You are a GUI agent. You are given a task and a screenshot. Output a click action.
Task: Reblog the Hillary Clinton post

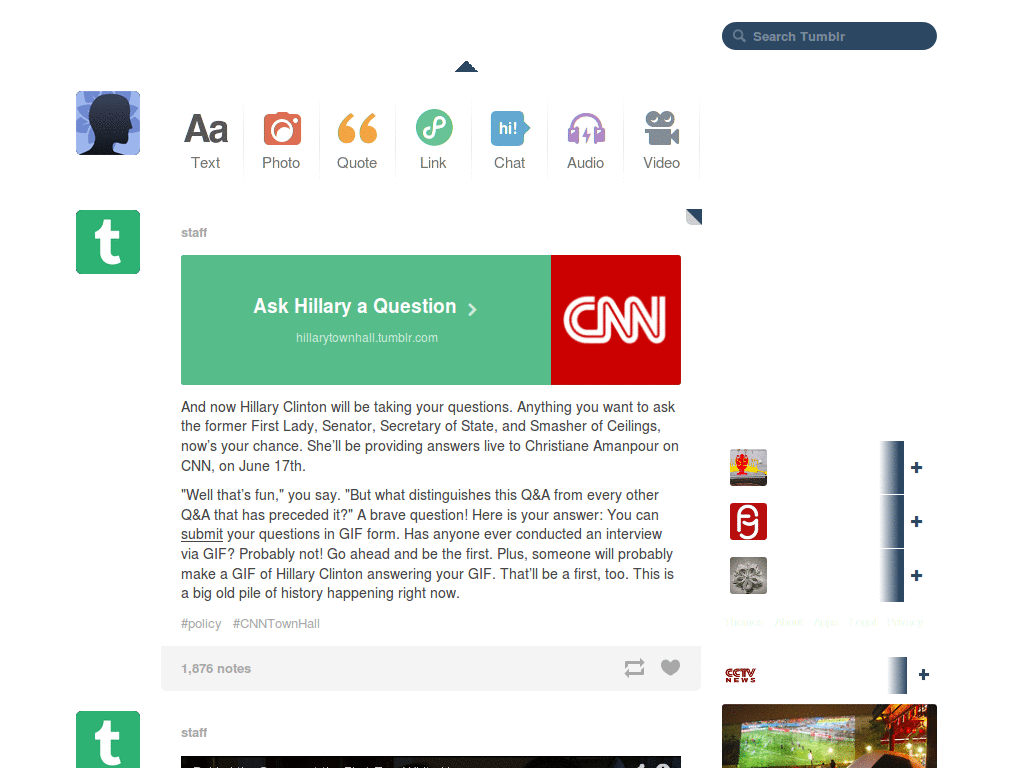pos(634,667)
